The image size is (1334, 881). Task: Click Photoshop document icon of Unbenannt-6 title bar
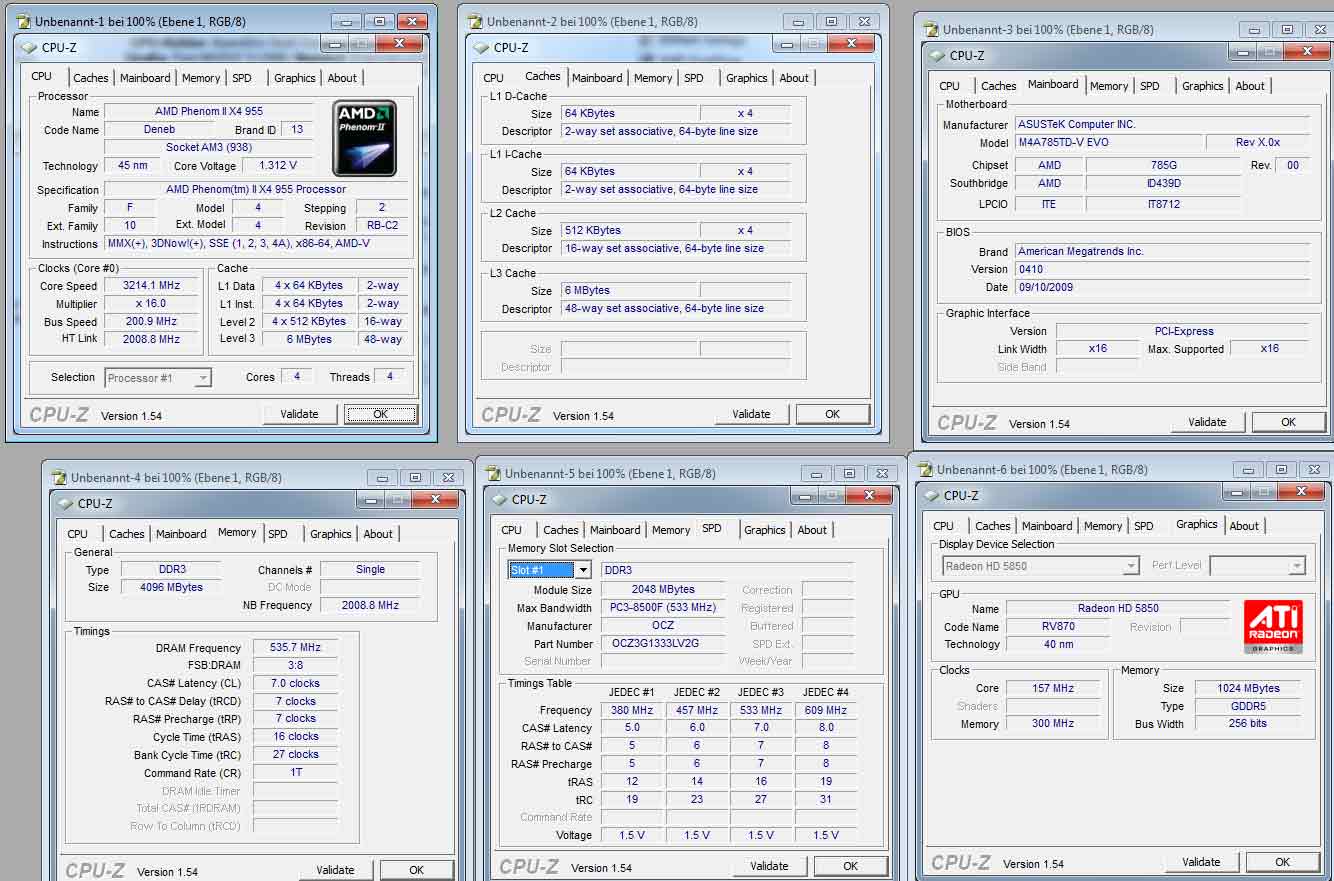[x=925, y=469]
